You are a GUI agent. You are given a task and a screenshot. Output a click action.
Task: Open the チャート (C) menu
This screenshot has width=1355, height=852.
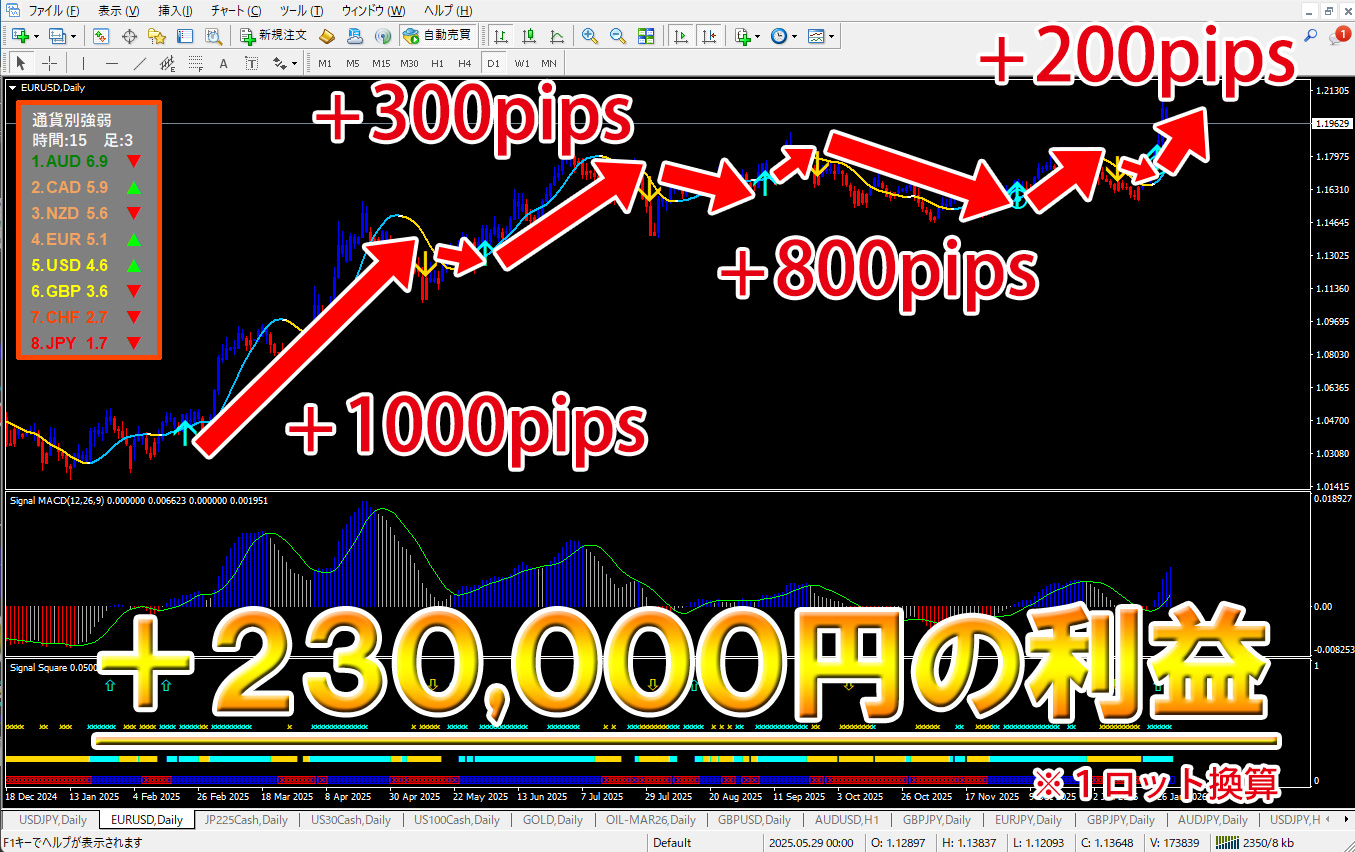click(x=235, y=11)
